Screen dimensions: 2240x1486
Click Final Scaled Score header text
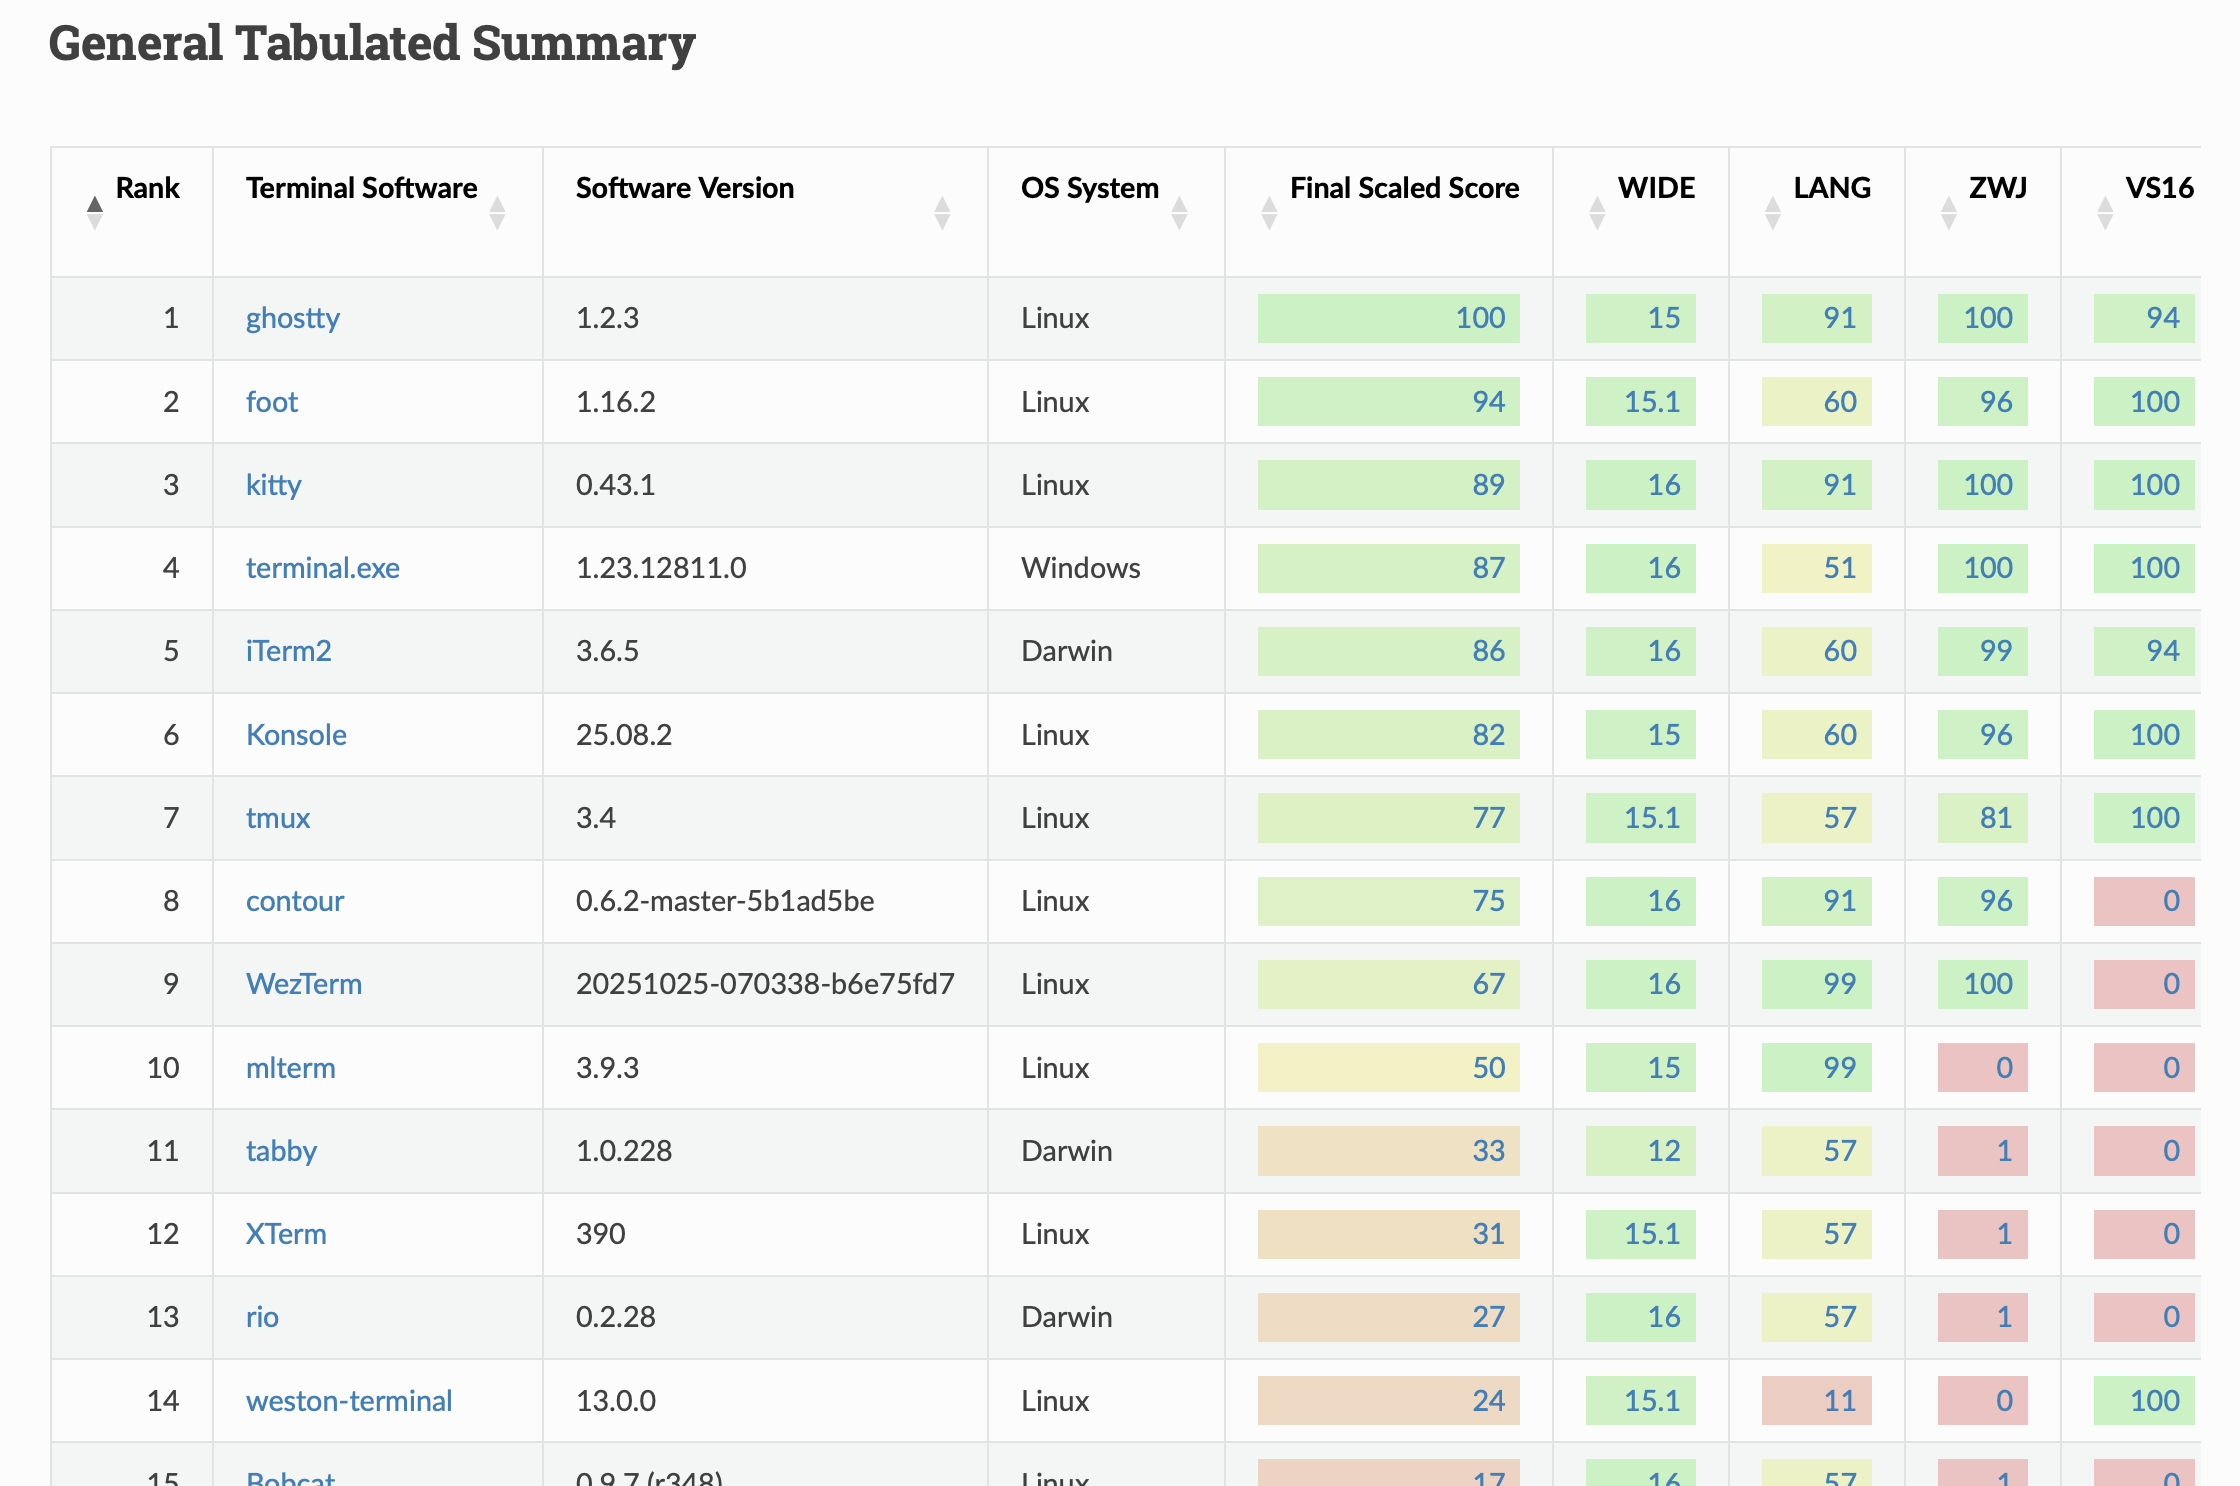pyautogui.click(x=1404, y=188)
